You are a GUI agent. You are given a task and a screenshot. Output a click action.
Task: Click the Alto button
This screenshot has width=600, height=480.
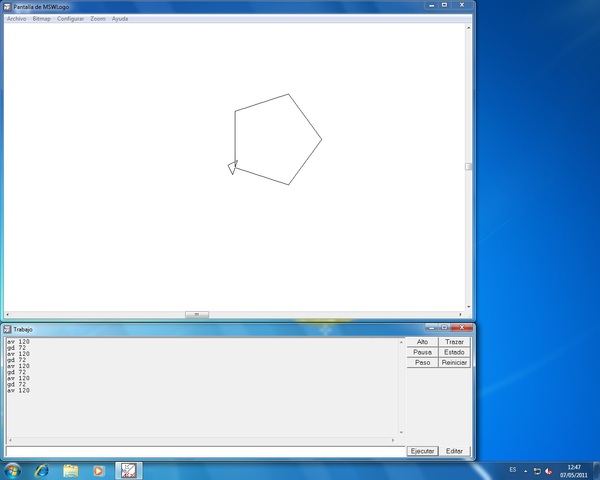point(422,342)
